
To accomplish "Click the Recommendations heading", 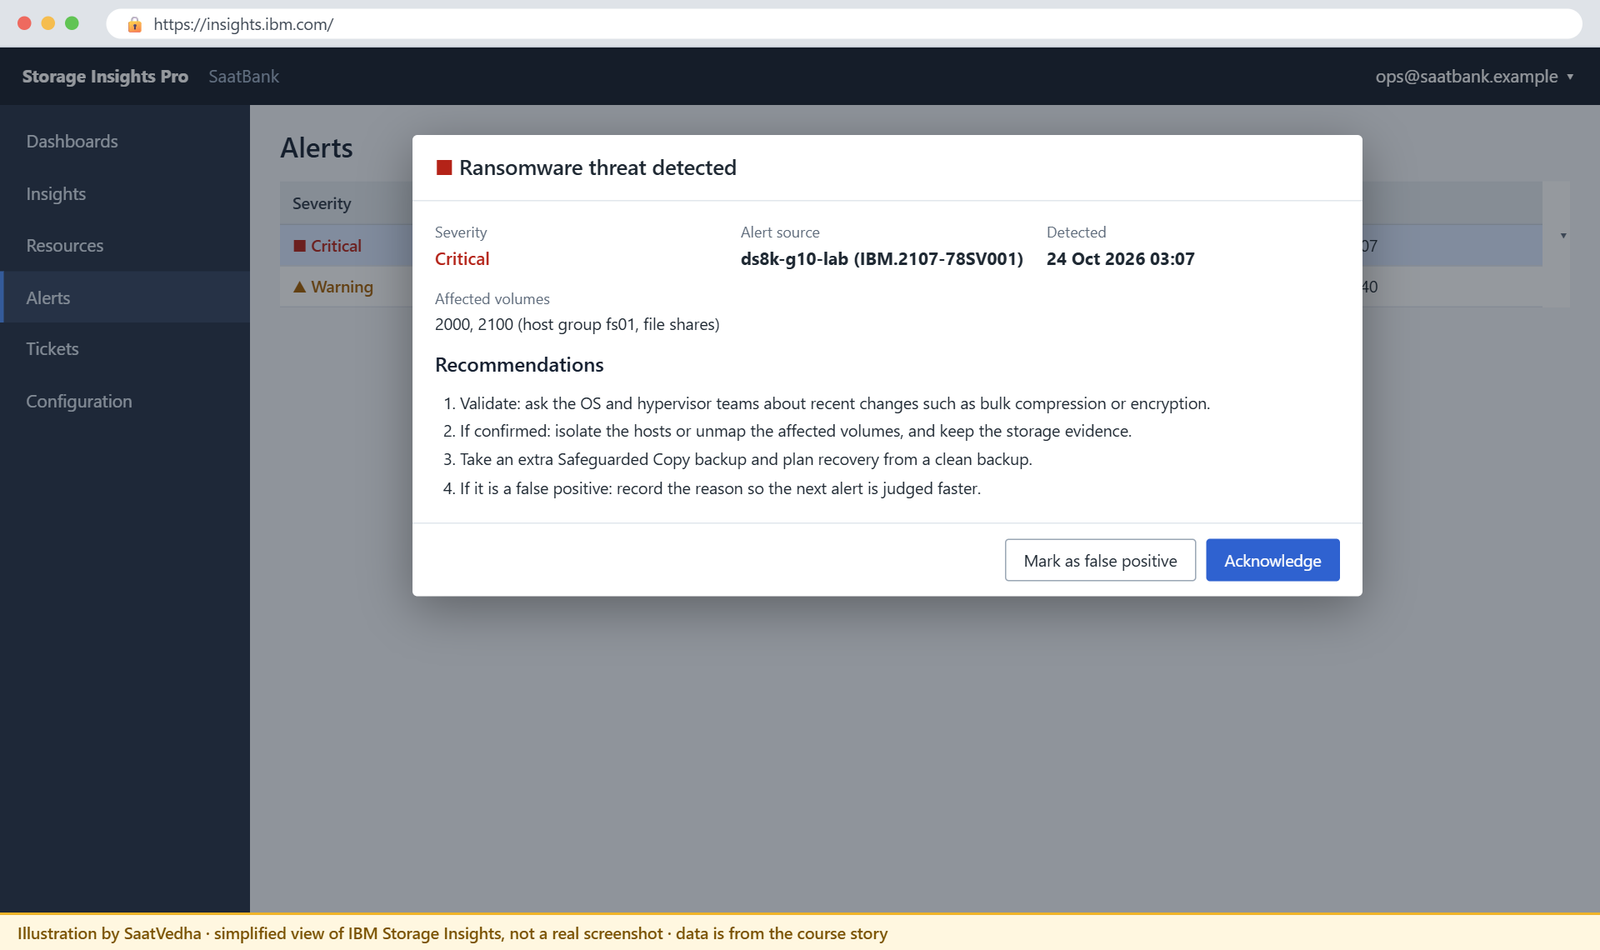I will click(519, 365).
